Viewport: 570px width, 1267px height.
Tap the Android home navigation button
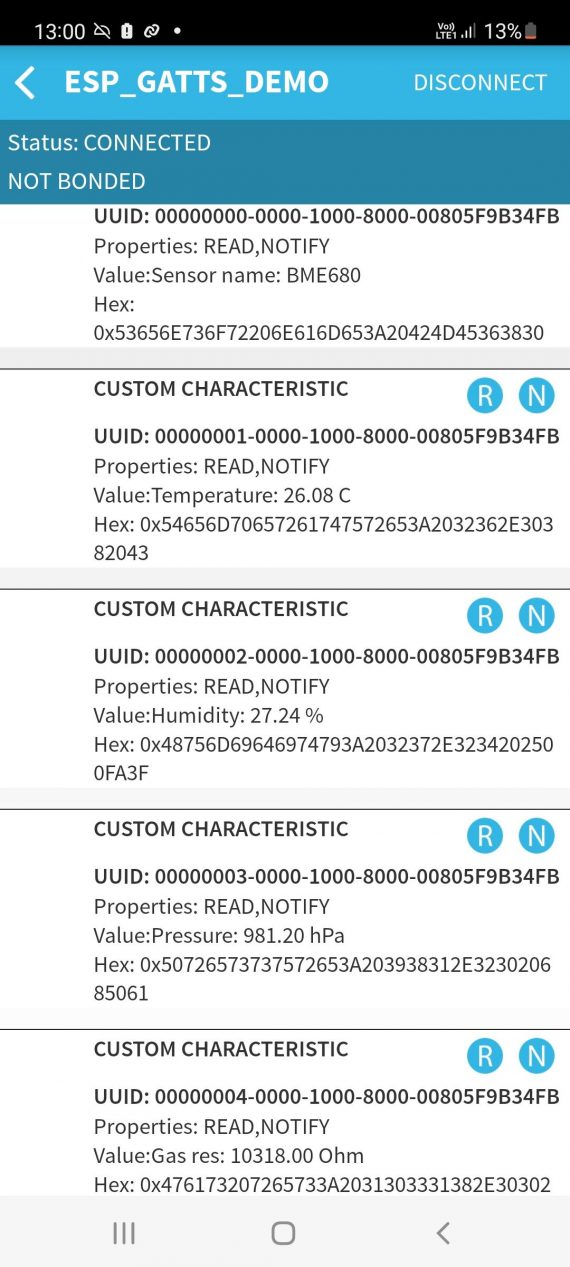[x=284, y=1233]
